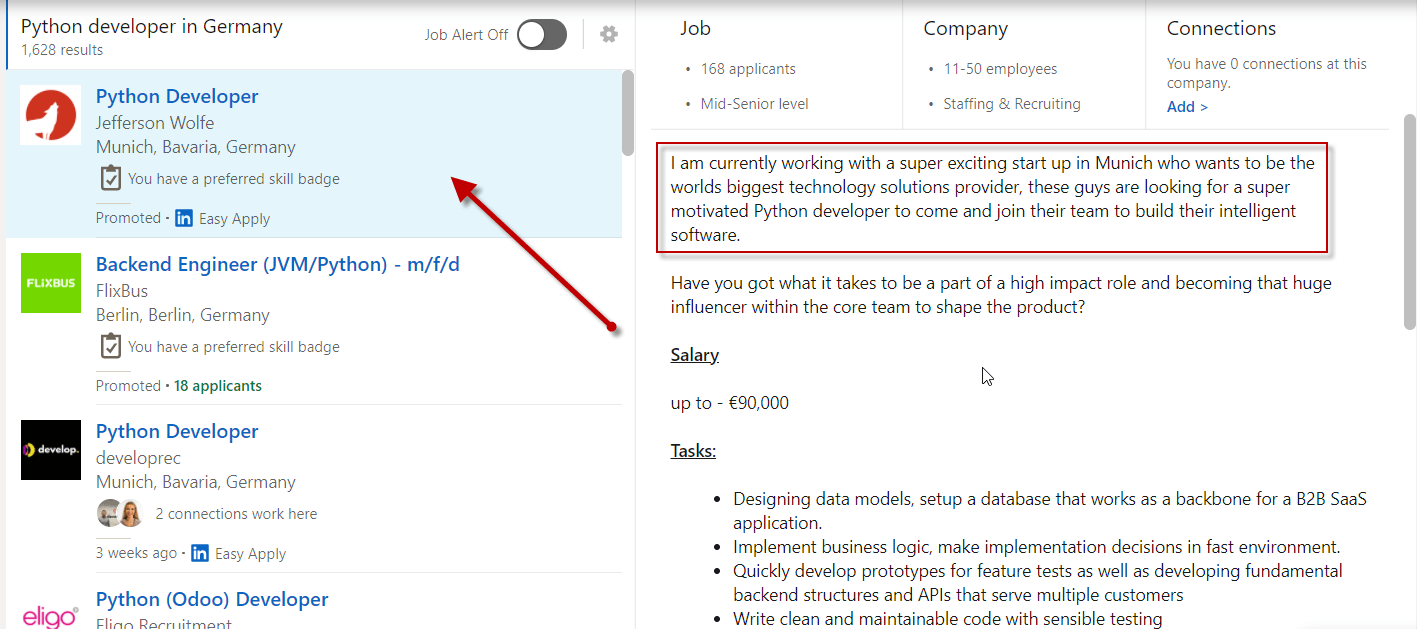This screenshot has height=629, width=1417.
Task: Click 'I am currently working' intro paragraph
Action: [993, 199]
